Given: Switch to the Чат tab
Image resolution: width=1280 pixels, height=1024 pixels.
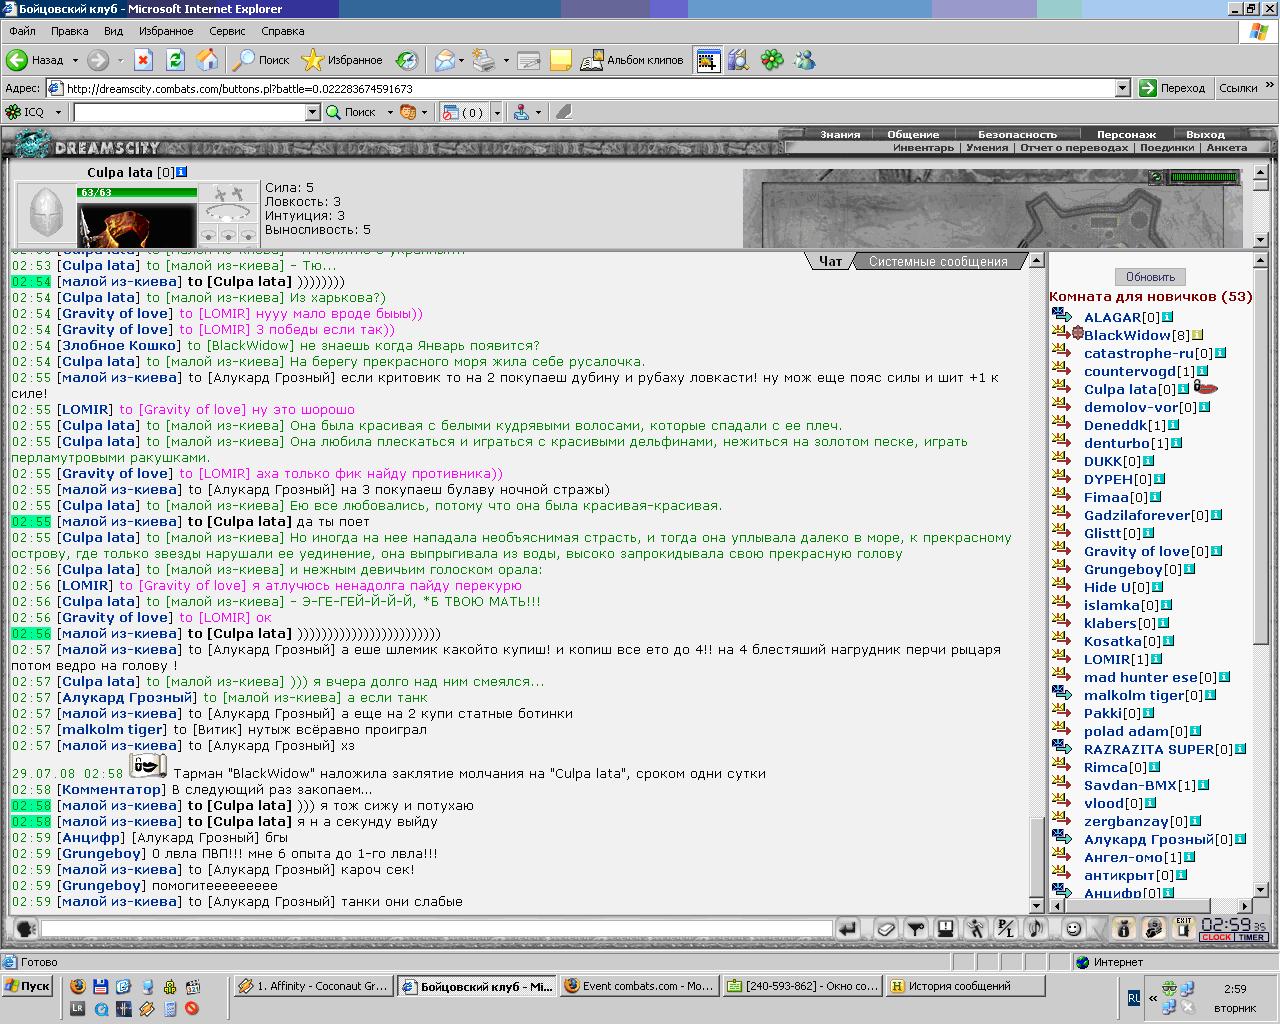Looking at the screenshot, I should [x=830, y=261].
